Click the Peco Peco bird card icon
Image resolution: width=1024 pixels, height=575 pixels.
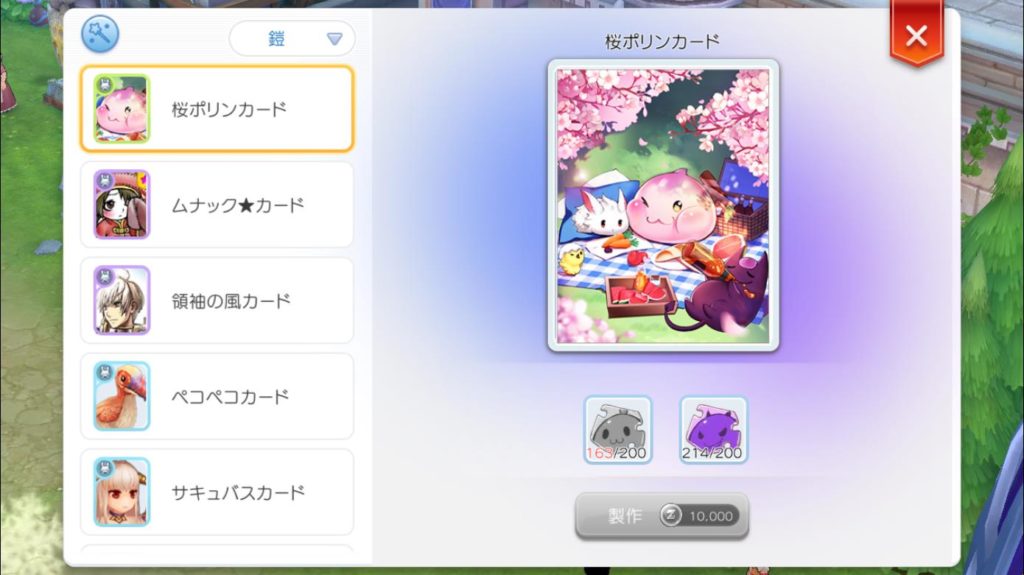click(121, 396)
